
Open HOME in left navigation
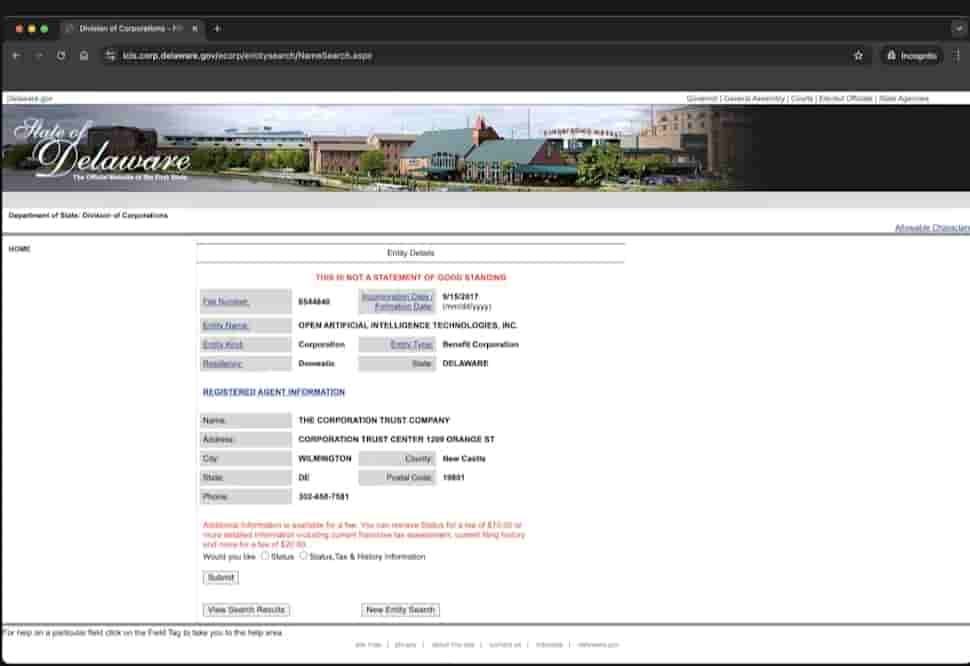20,249
